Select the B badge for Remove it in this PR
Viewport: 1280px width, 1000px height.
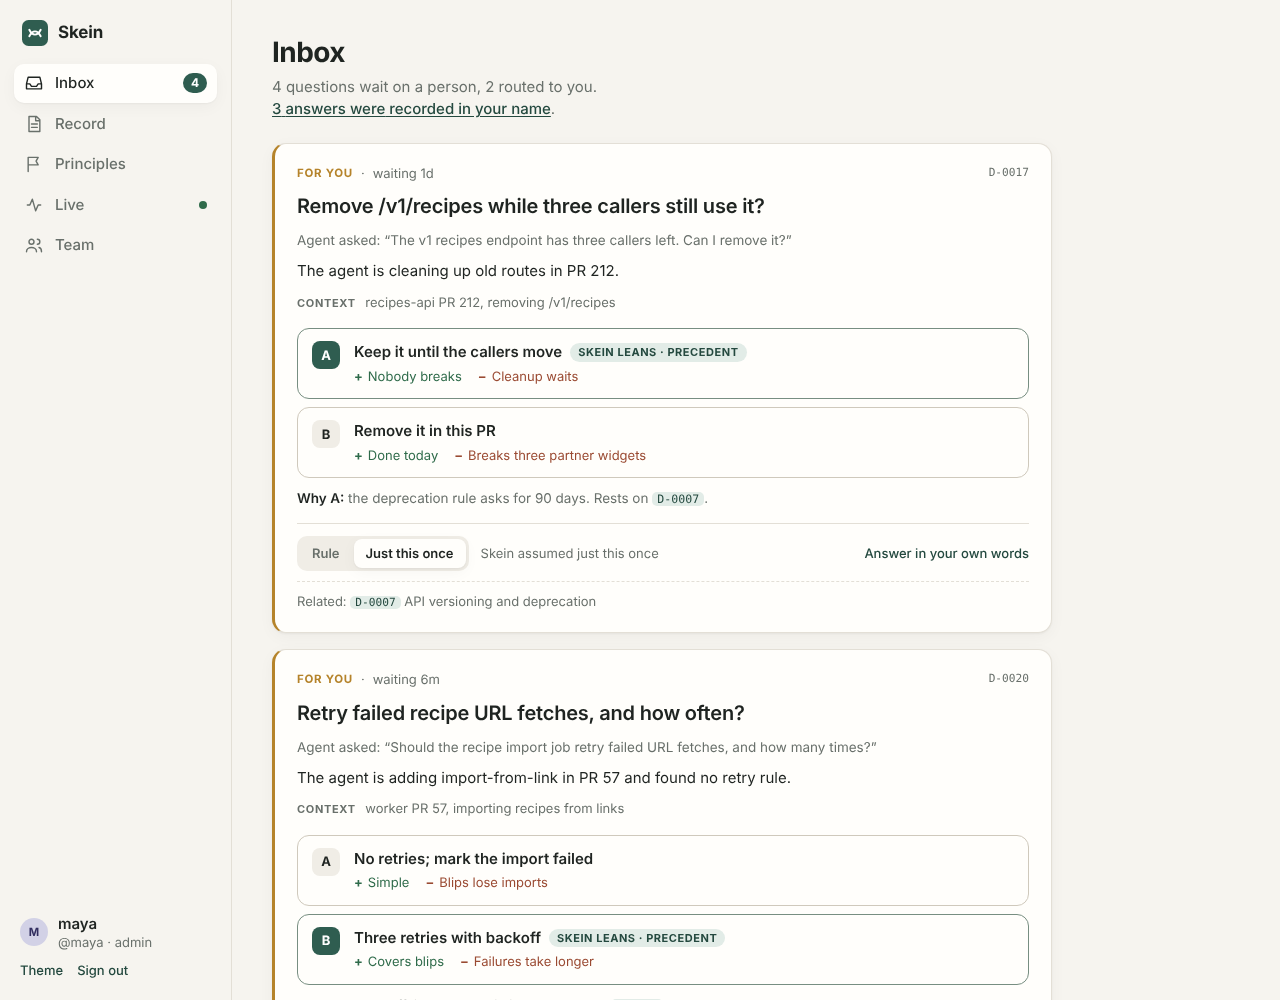pyautogui.click(x=326, y=434)
